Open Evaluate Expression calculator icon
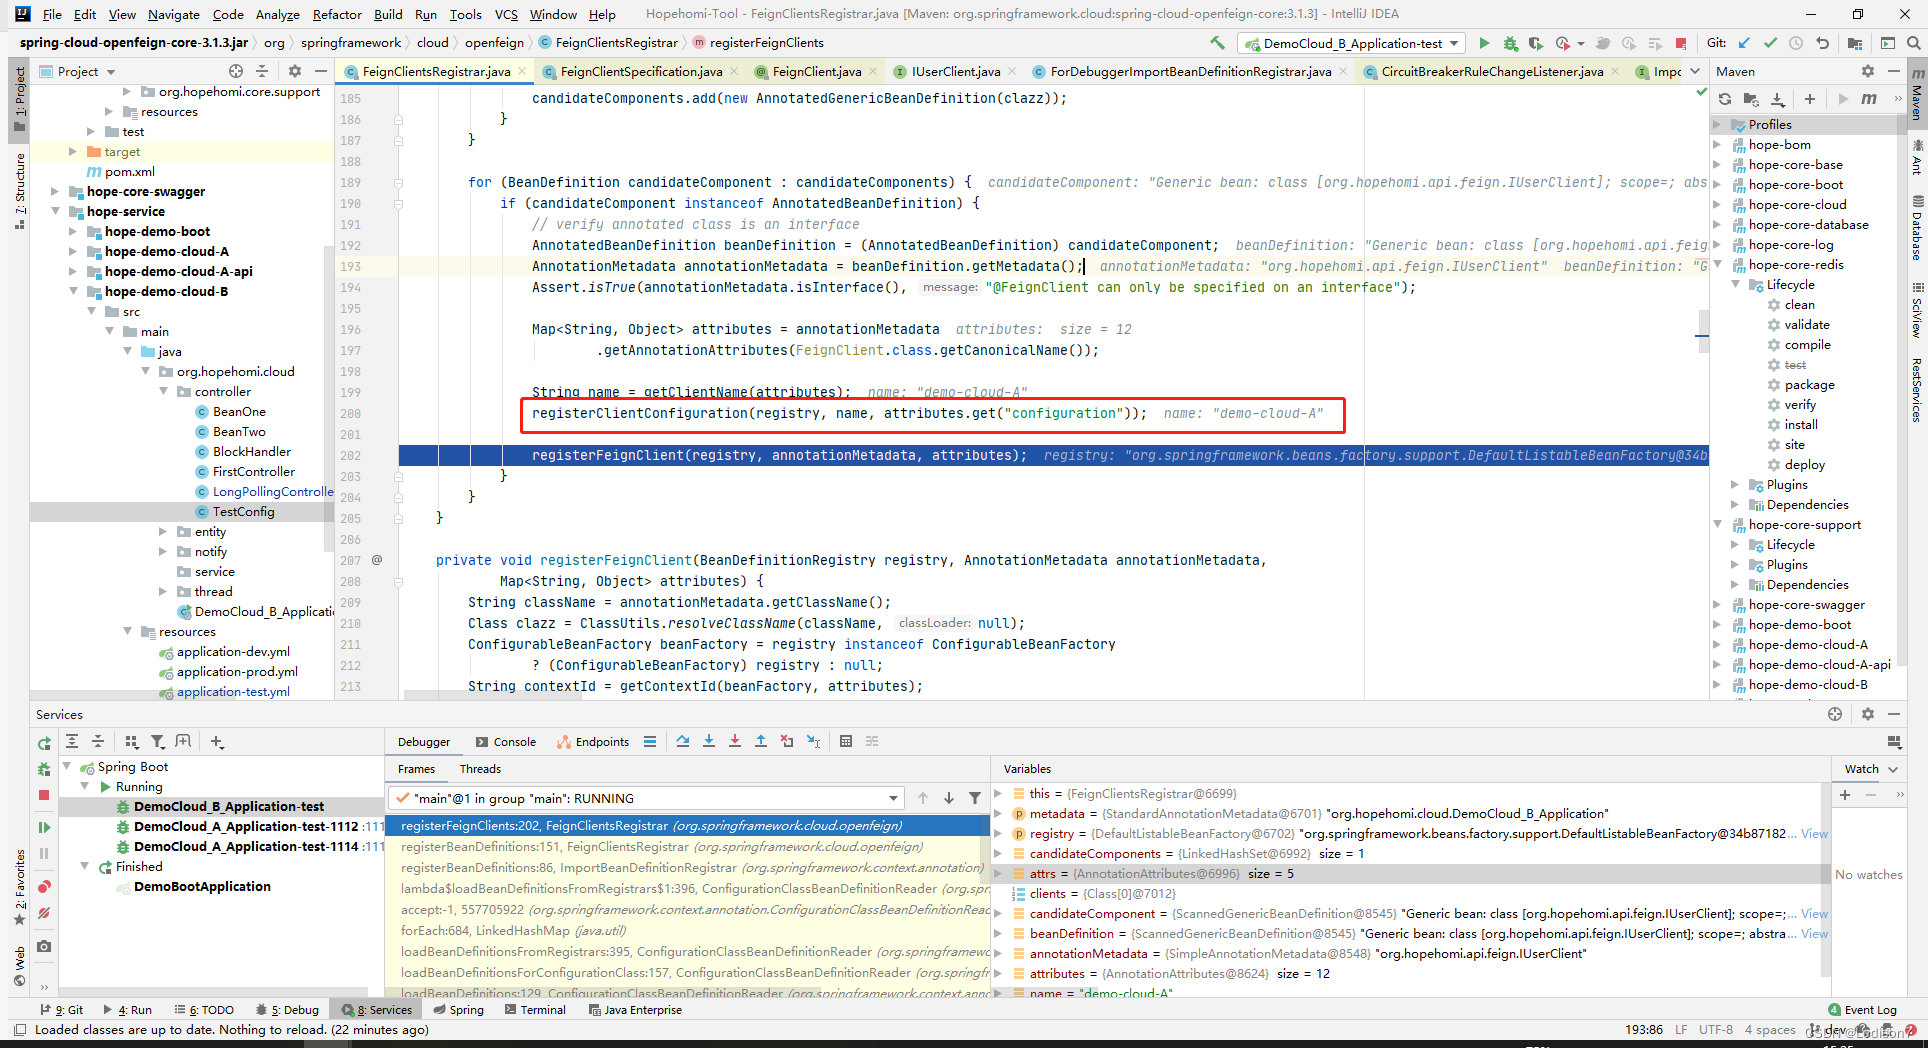 click(846, 741)
